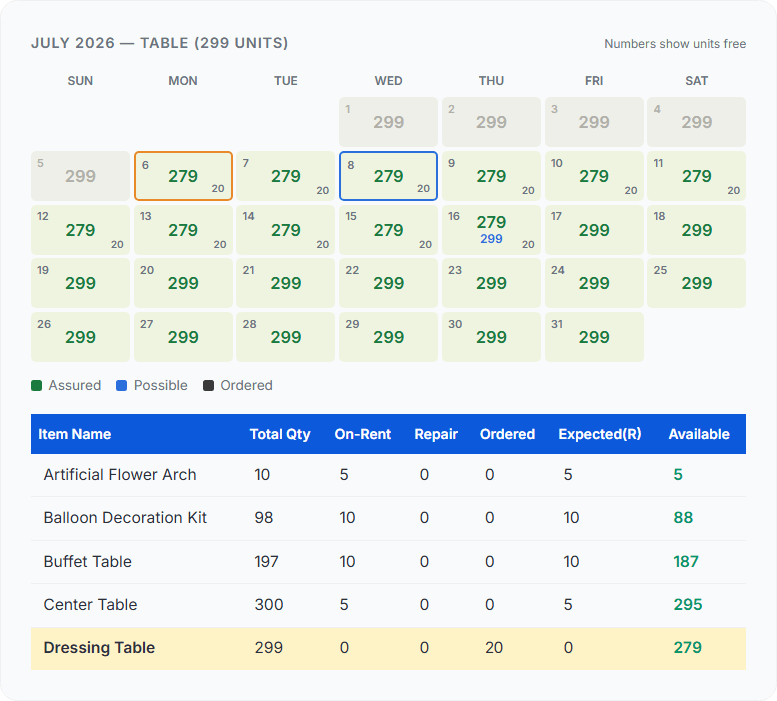Click the green Assured legend swatch
This screenshot has width=777, height=701.
click(36, 385)
